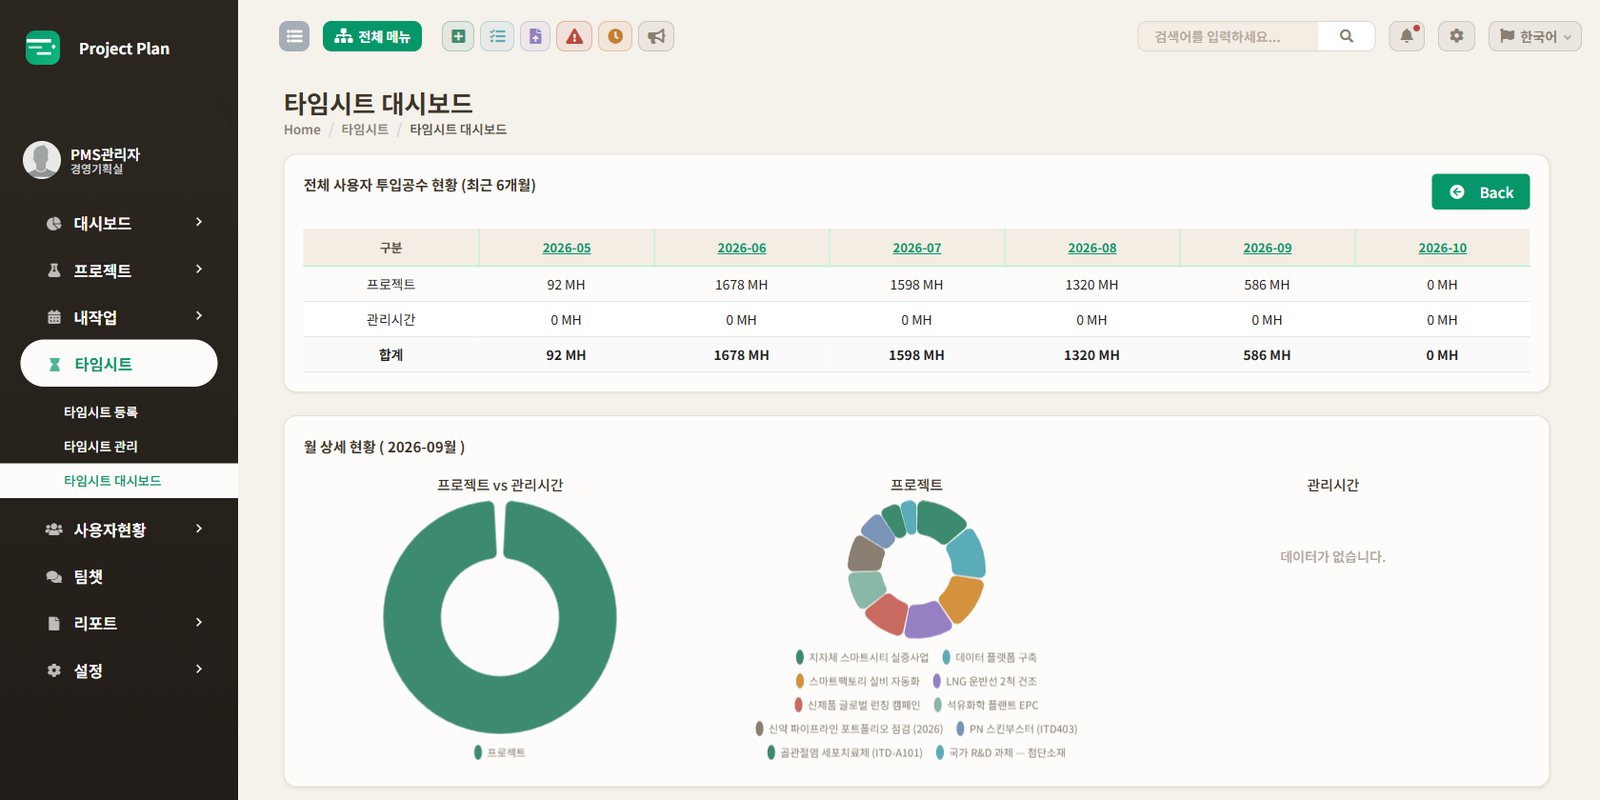Open the 전체 메뉴 button
Viewport: 1600px width, 800px height.
coord(372,36)
